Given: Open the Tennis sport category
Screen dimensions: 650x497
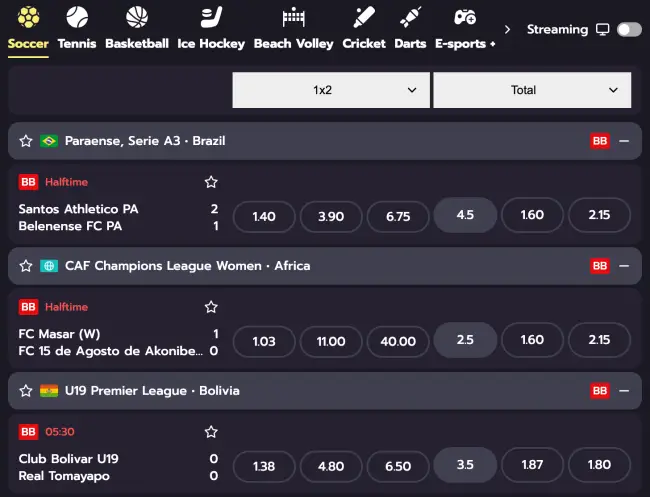Looking at the screenshot, I should tap(77, 18).
